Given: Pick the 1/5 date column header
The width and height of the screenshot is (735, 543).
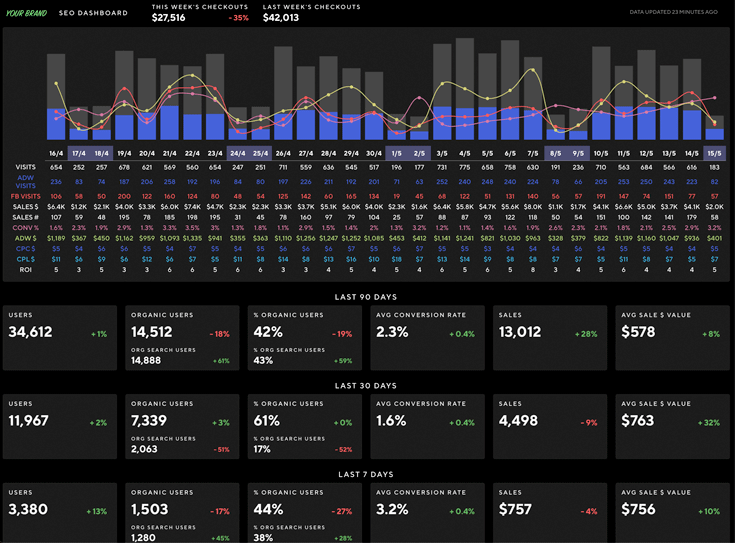Looking at the screenshot, I should [397, 153].
